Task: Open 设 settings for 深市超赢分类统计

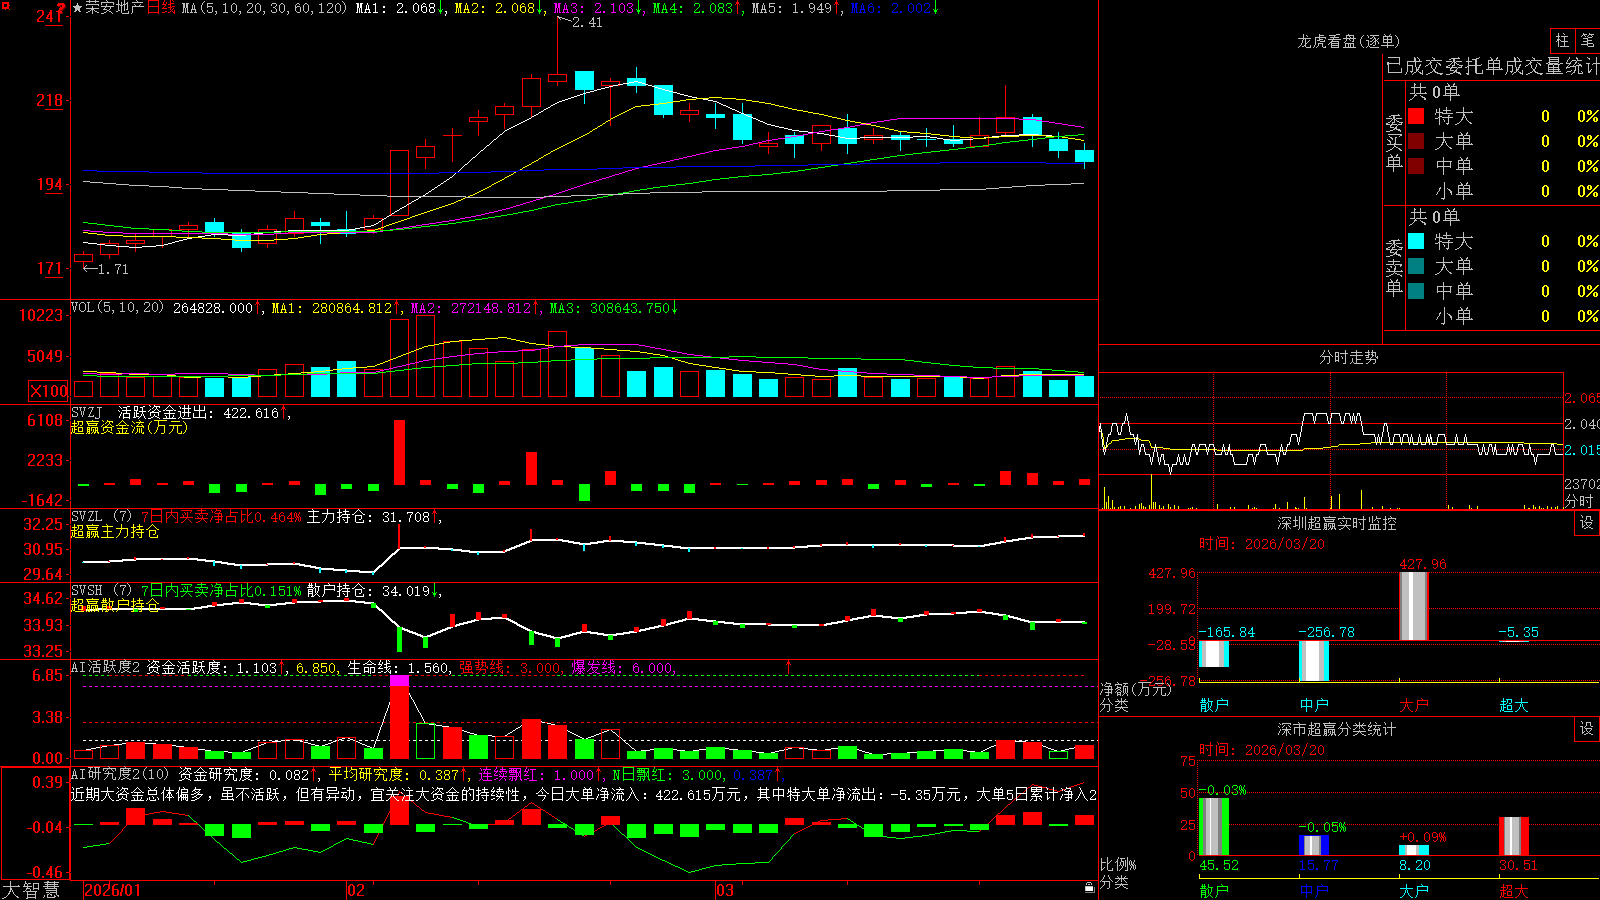Action: click(1587, 729)
